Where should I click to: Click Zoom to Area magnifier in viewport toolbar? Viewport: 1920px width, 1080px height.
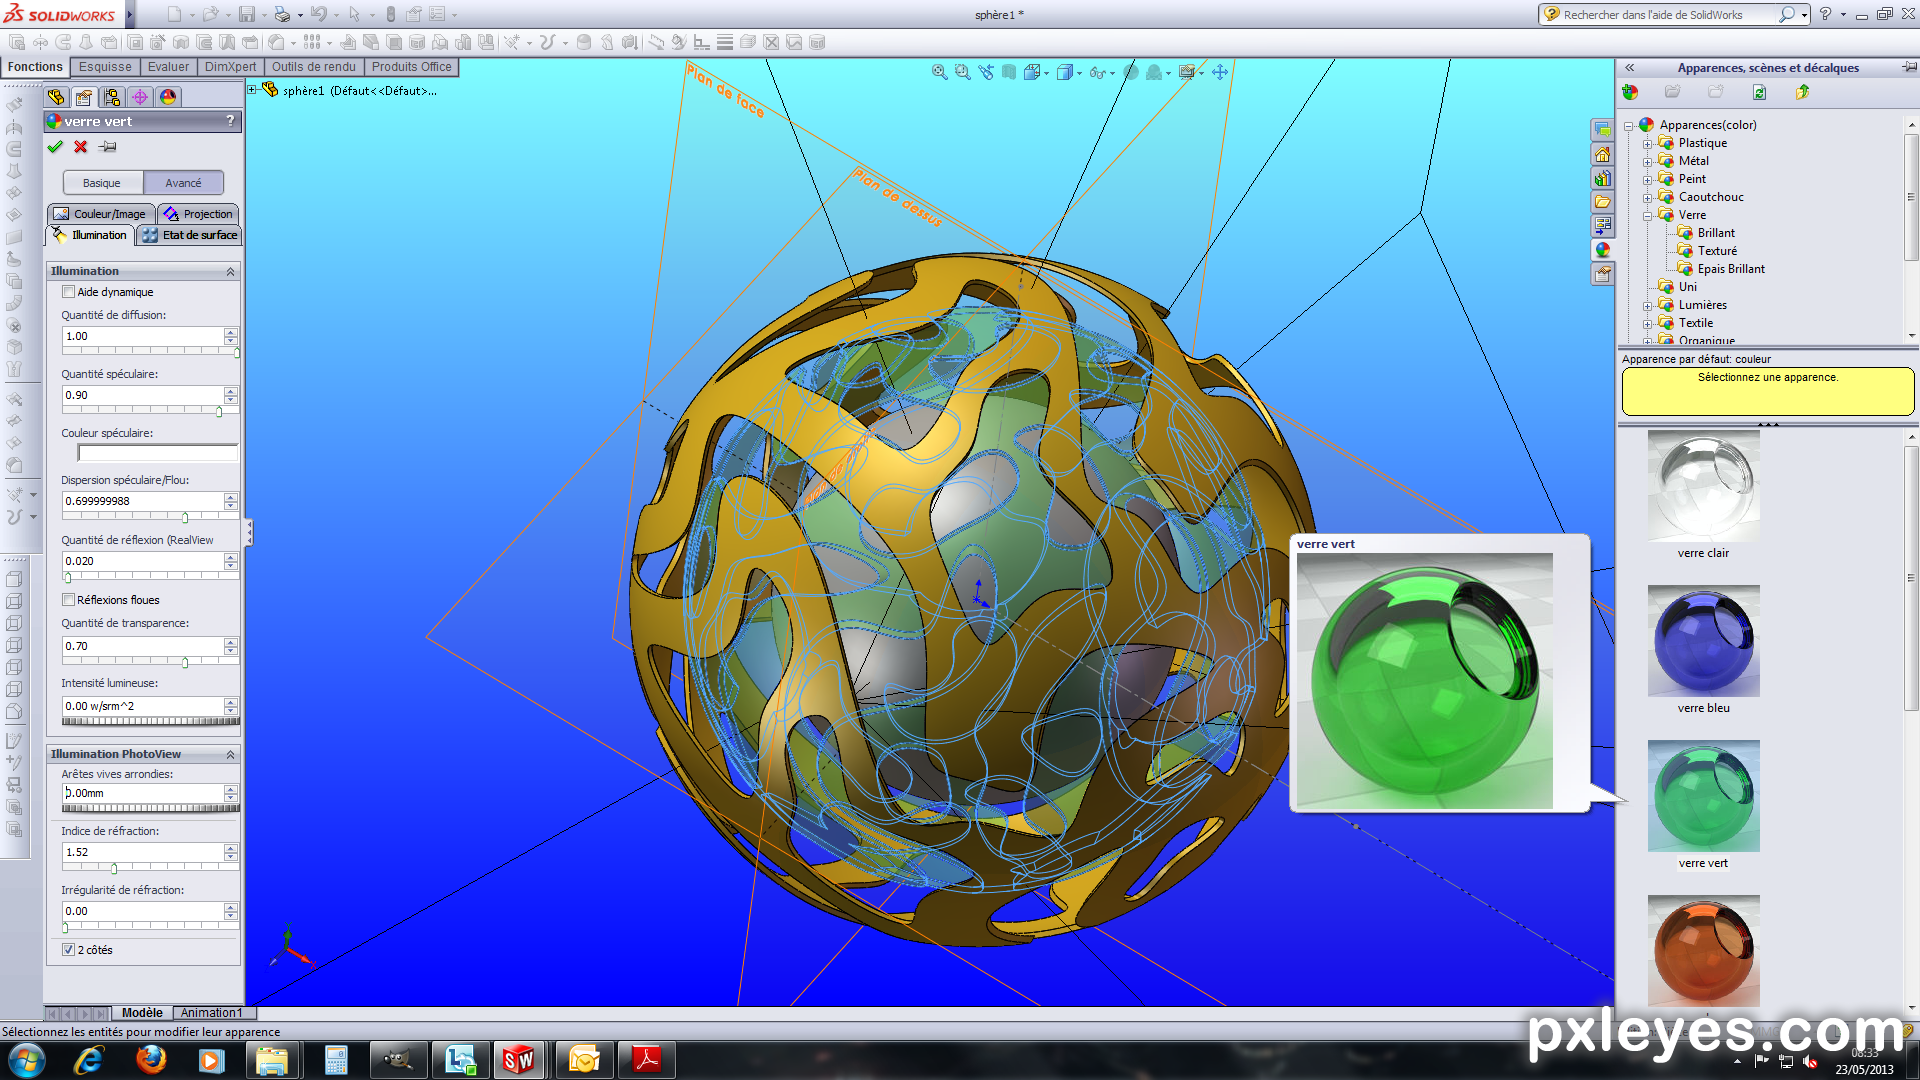coord(963,72)
